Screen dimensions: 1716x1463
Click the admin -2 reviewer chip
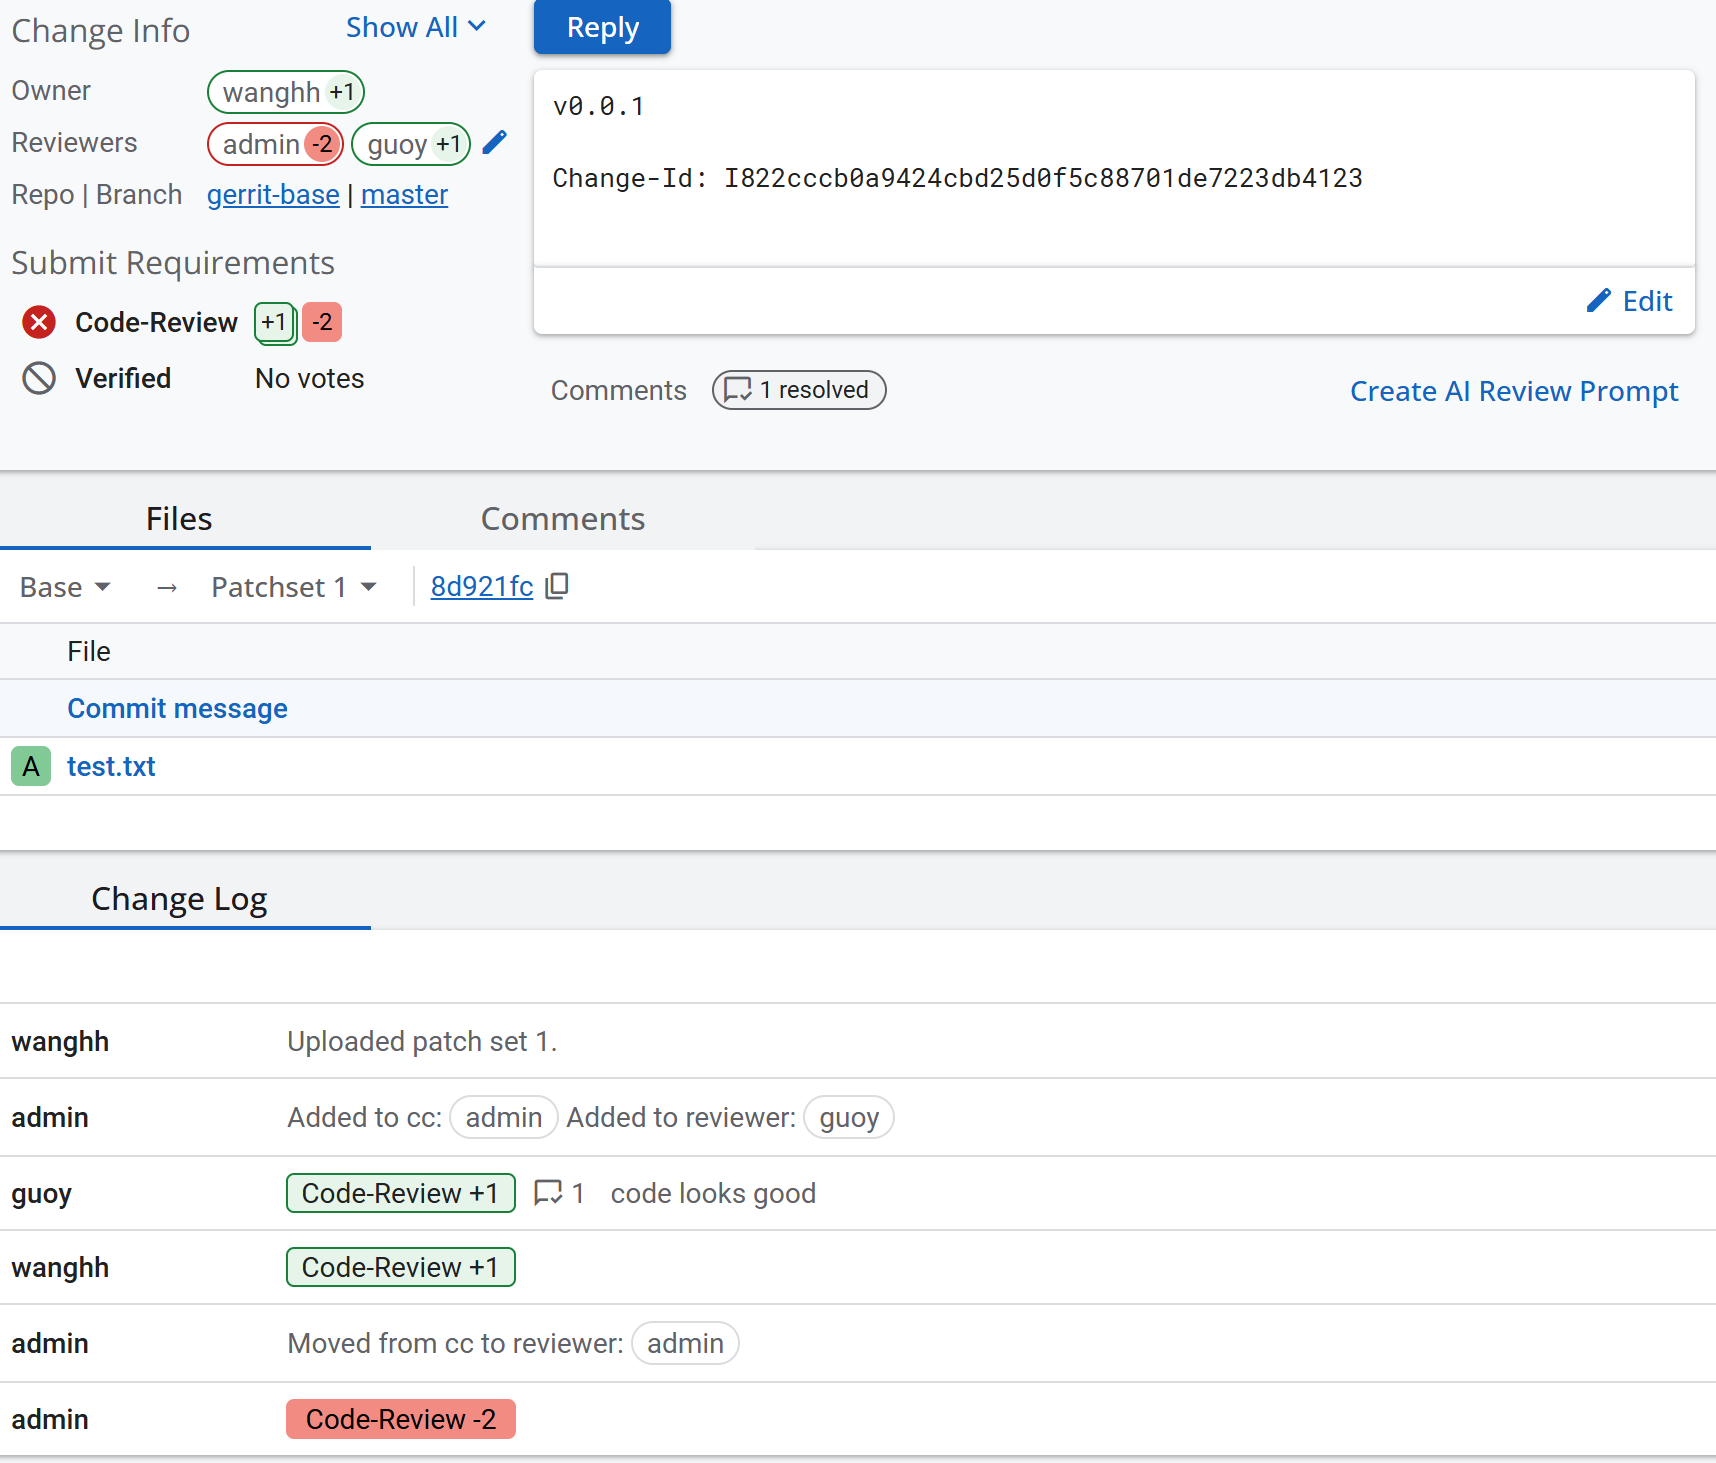(x=276, y=144)
